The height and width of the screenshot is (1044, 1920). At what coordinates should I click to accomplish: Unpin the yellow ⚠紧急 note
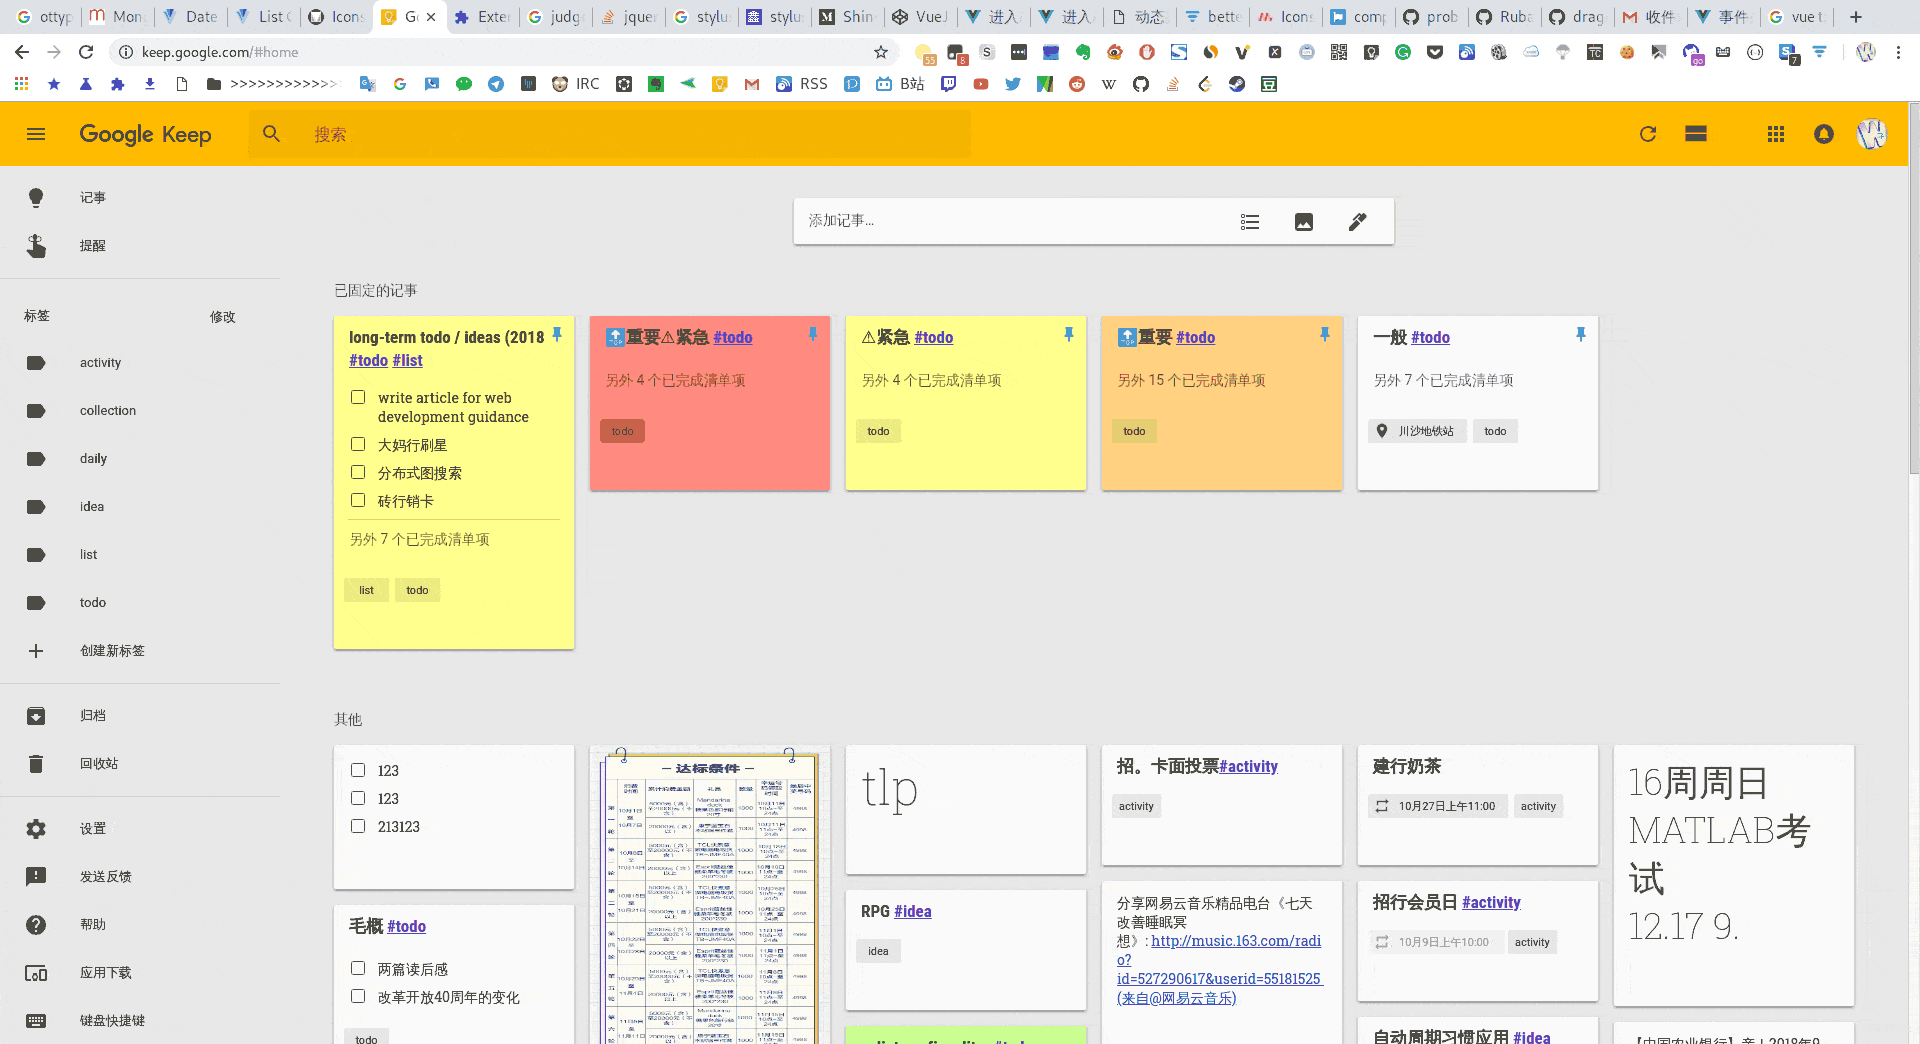[x=1069, y=334]
